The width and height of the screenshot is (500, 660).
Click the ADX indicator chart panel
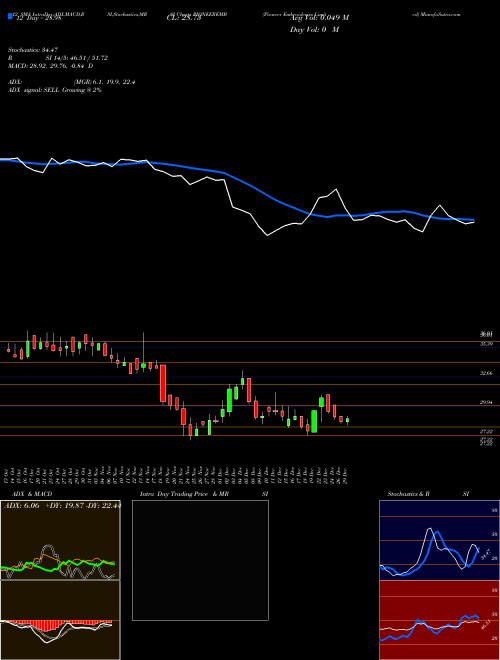[60, 540]
